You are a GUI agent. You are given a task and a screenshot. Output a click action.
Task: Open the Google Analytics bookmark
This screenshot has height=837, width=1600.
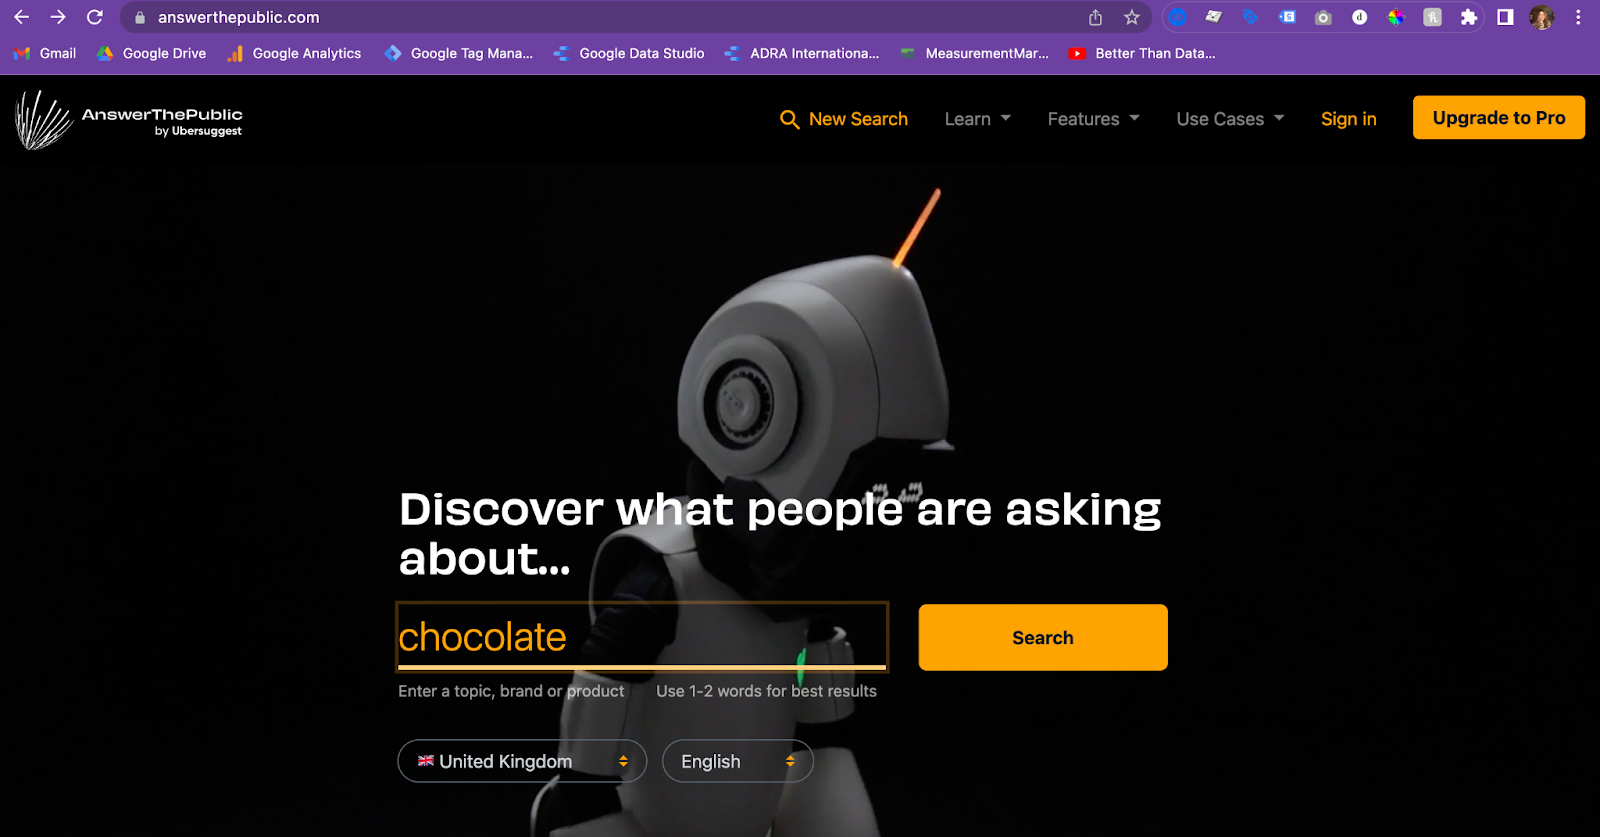294,53
